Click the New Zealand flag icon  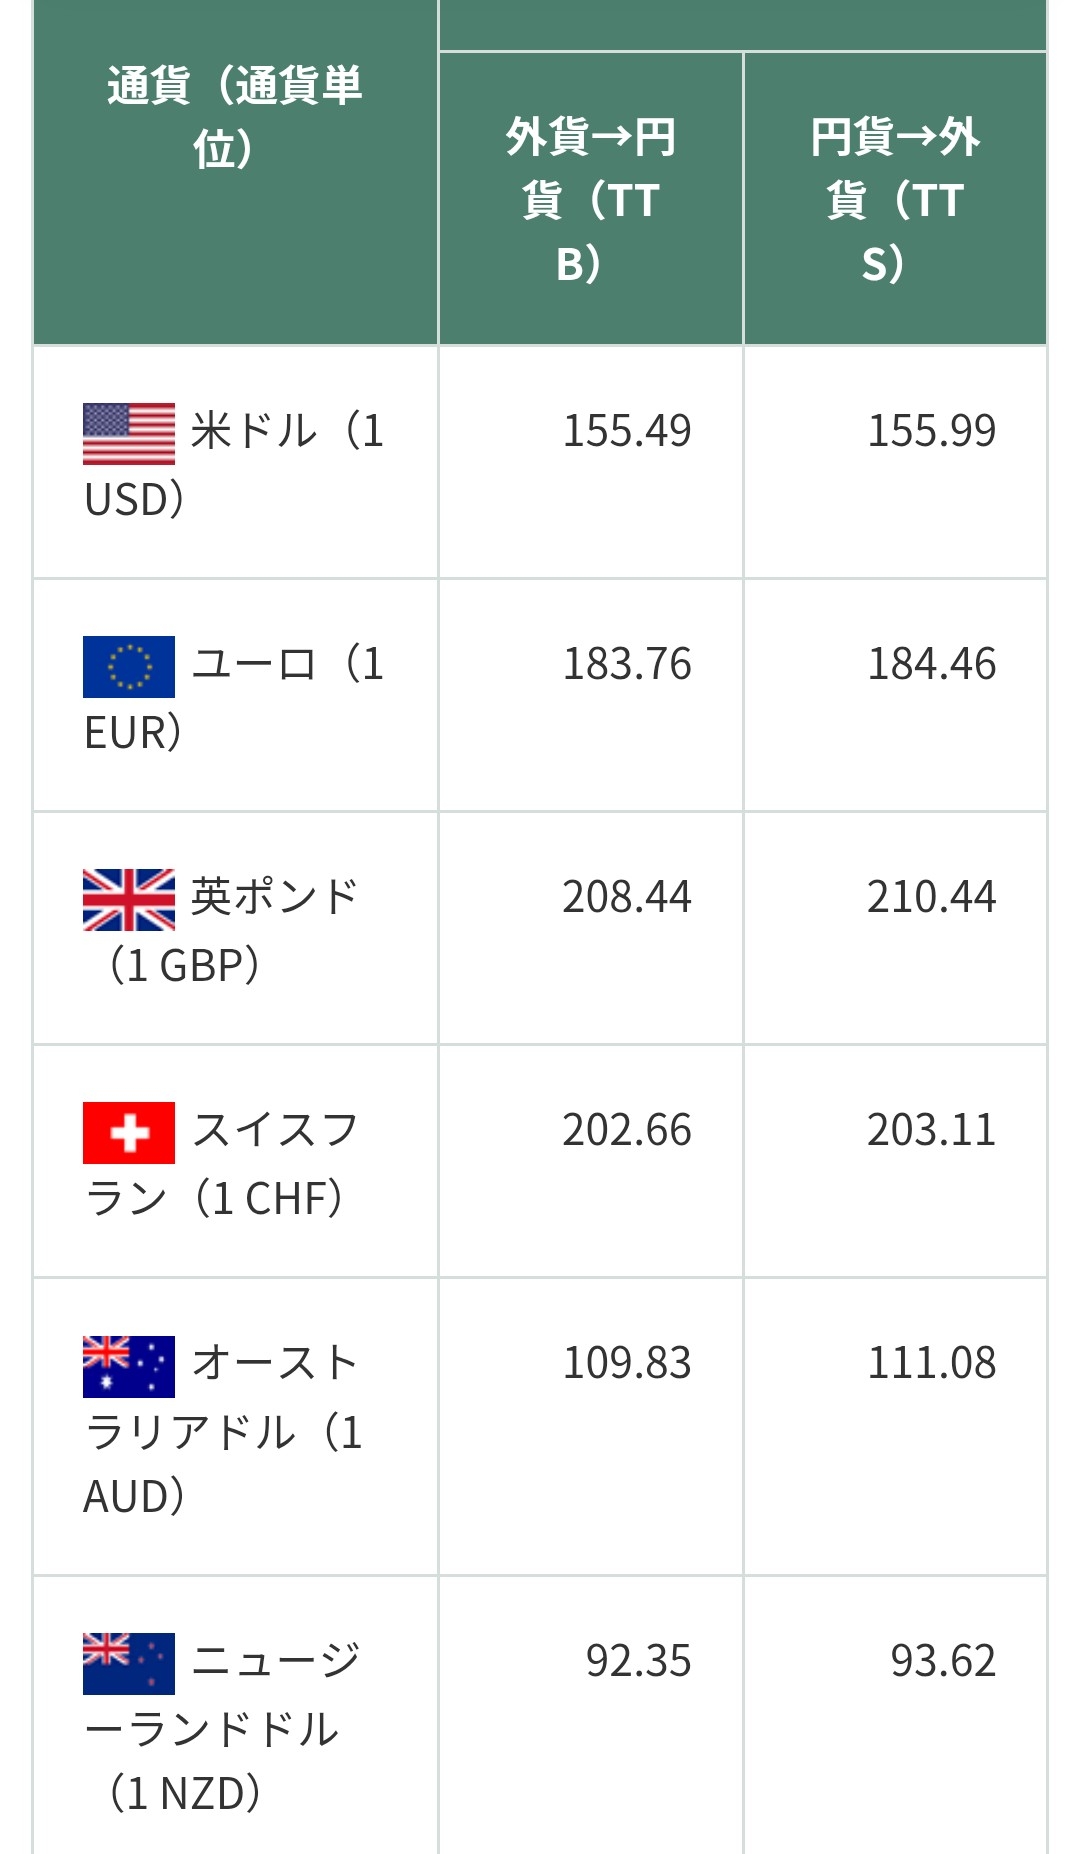pos(128,1663)
